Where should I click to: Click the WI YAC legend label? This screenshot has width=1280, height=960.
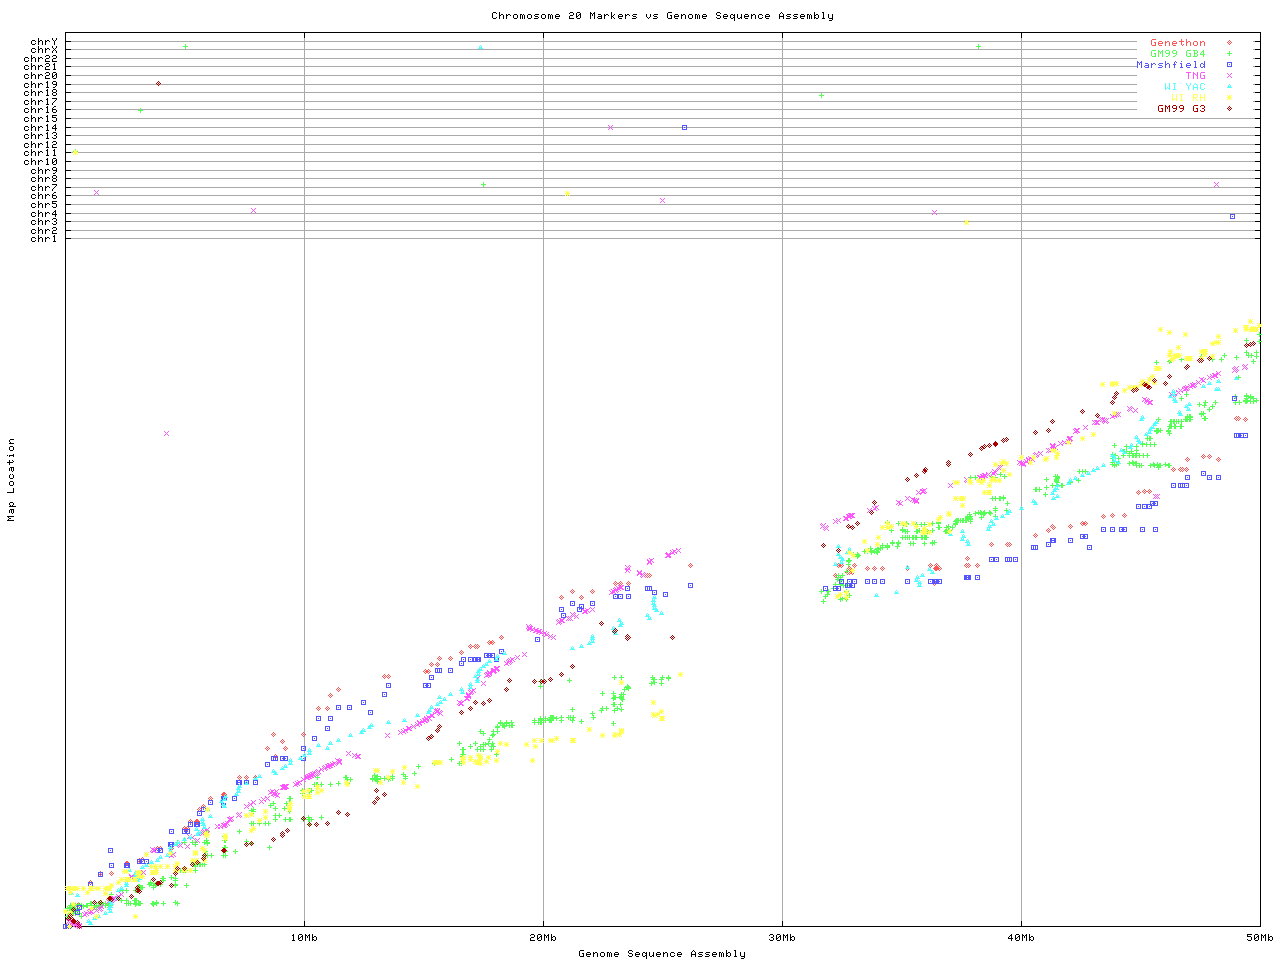[x=1184, y=87]
